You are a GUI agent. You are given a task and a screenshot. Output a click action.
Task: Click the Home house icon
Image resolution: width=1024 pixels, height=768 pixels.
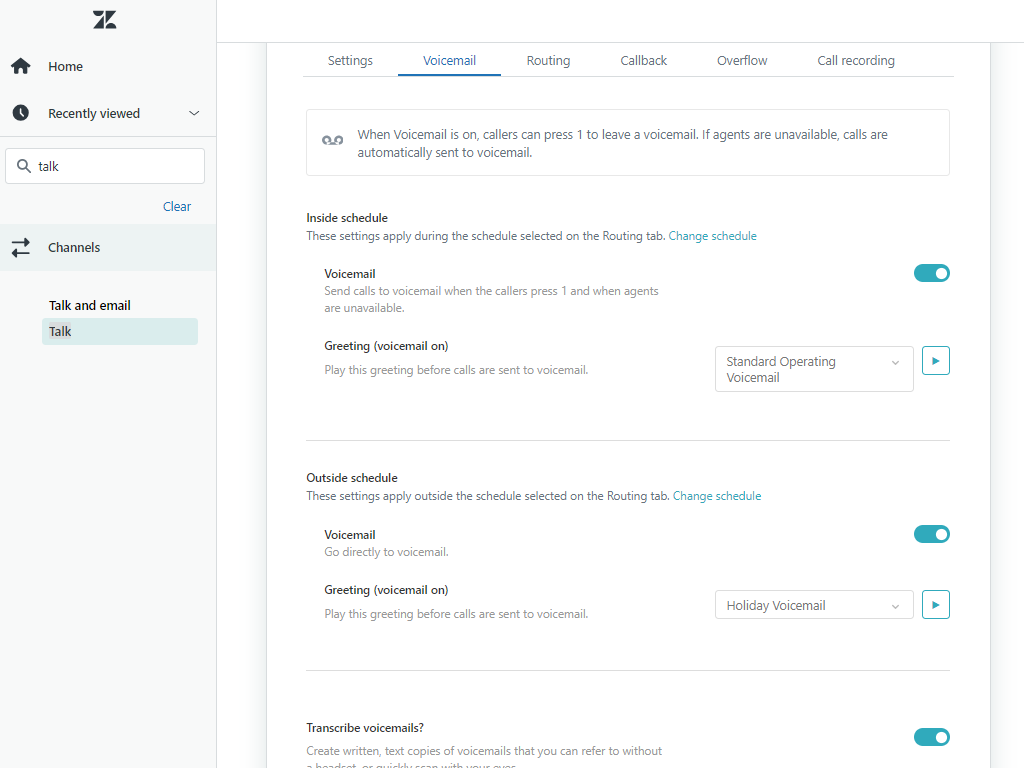[20, 66]
